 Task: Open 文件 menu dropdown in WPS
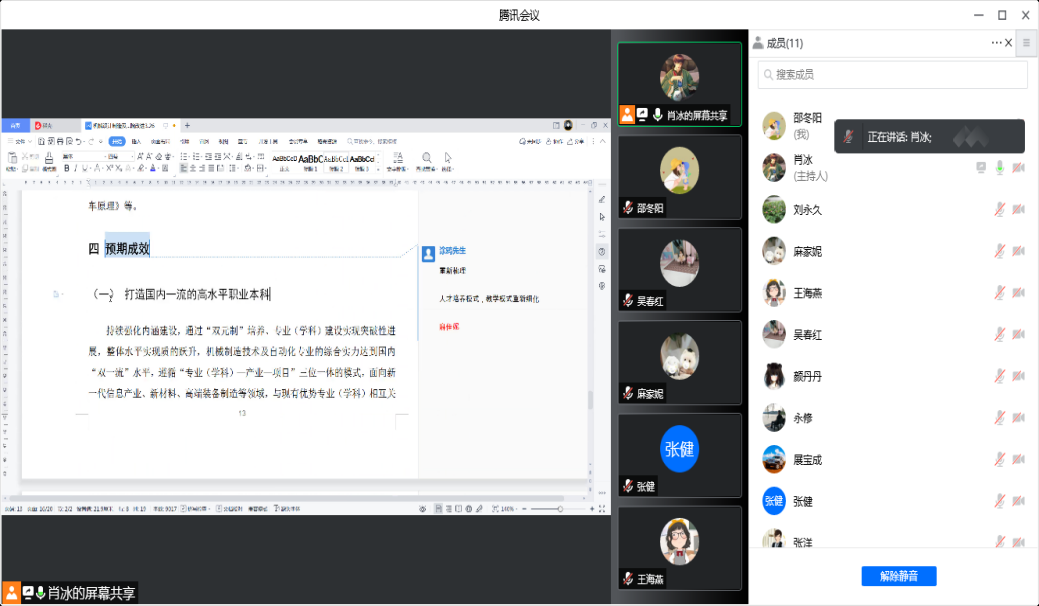pyautogui.click(x=23, y=141)
